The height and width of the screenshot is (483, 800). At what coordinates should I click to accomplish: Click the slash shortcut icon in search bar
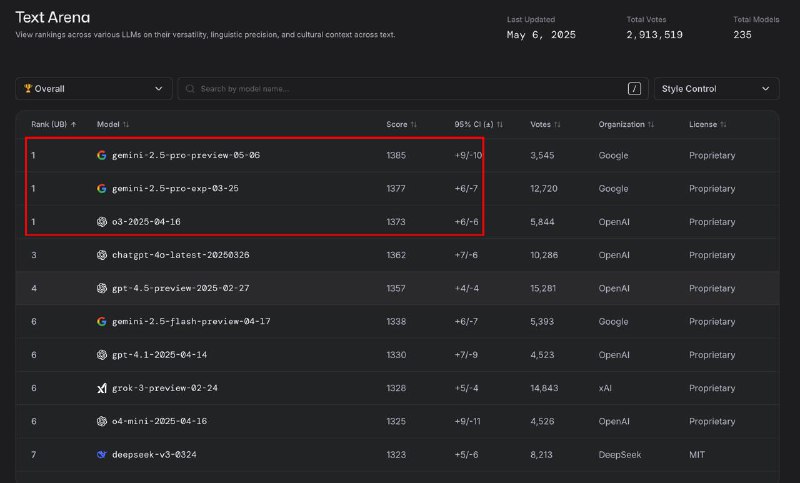tap(634, 89)
